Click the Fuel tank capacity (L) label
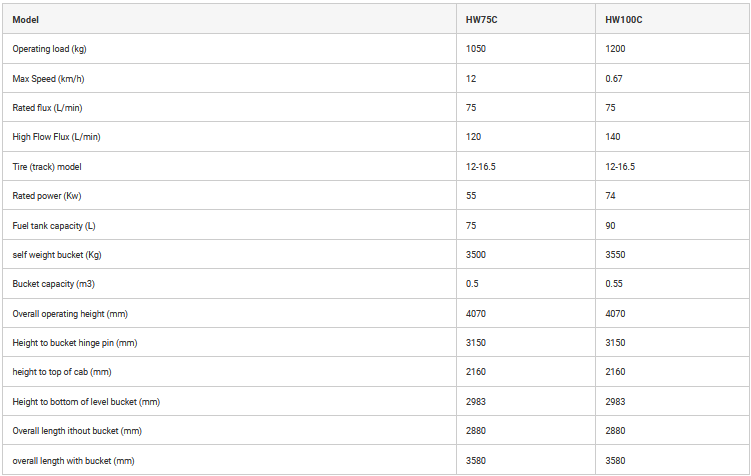The image size is (751, 476). coord(54,226)
